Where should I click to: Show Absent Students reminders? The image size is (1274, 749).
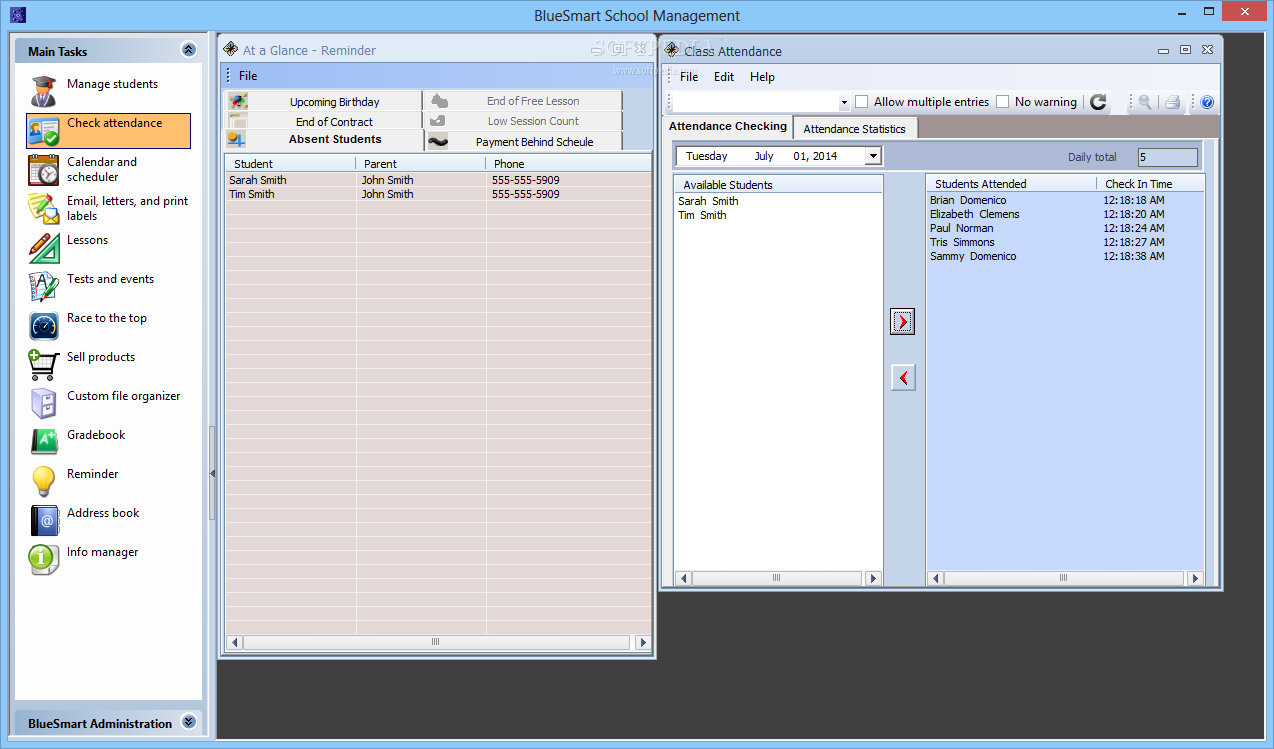coord(323,140)
